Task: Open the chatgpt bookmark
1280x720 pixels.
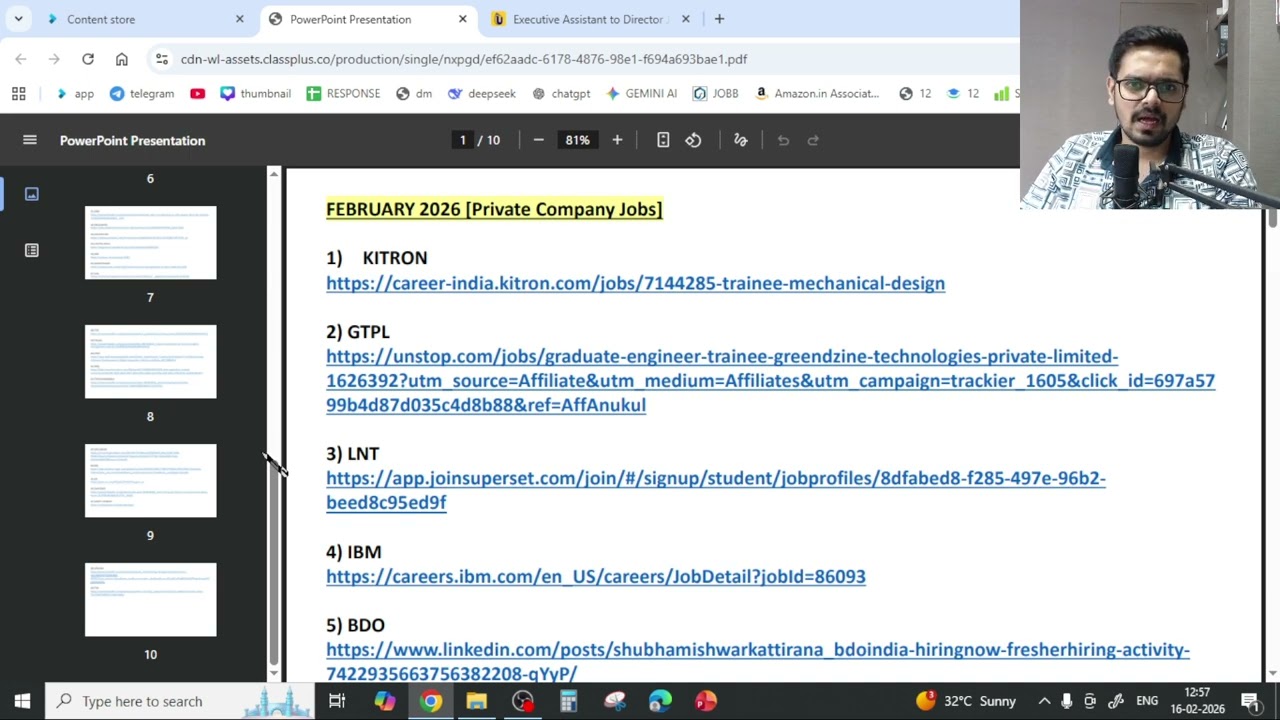Action: coord(561,93)
